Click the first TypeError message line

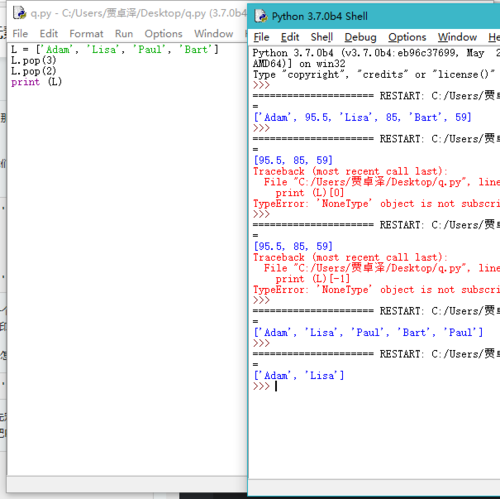pos(376,203)
